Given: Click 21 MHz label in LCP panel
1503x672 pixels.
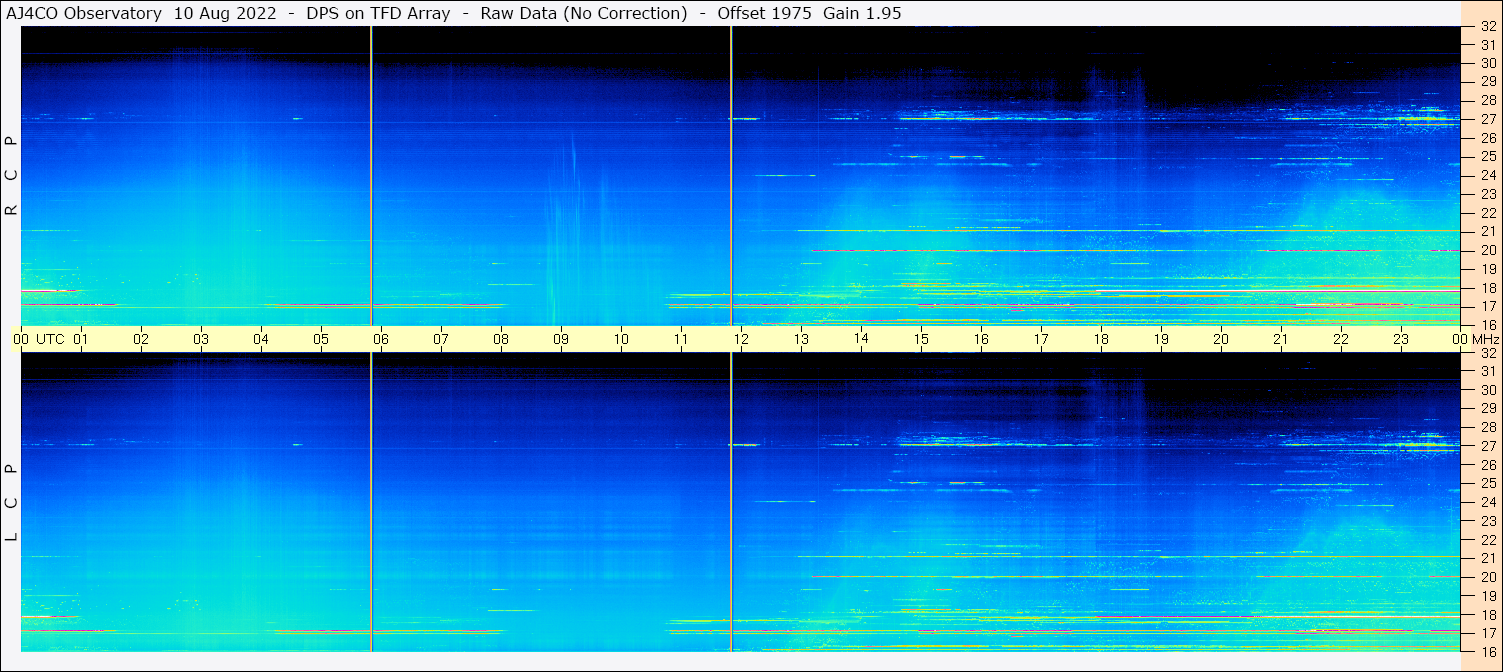Looking at the screenshot, I should (x=1487, y=558).
